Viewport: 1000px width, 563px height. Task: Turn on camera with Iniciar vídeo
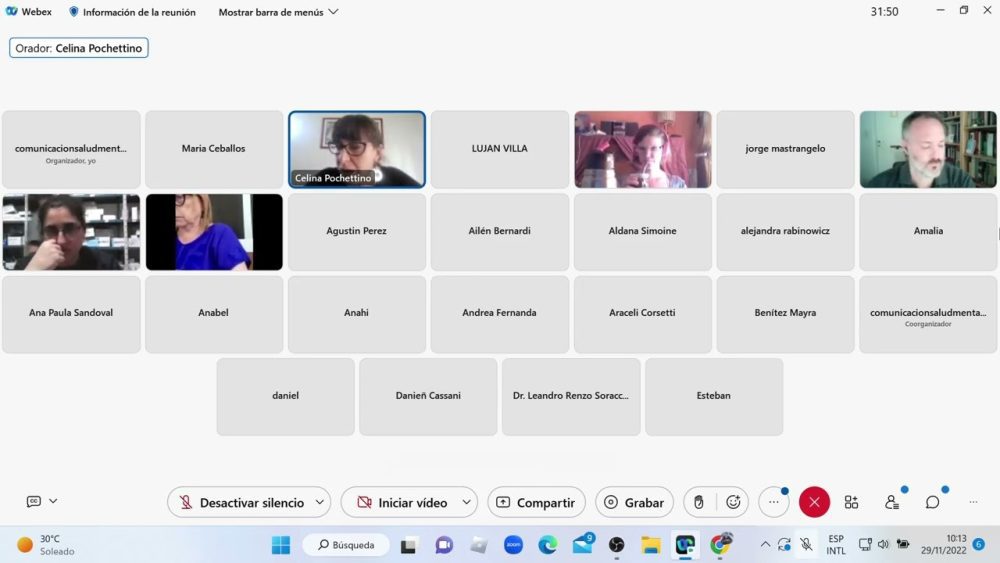click(x=402, y=502)
